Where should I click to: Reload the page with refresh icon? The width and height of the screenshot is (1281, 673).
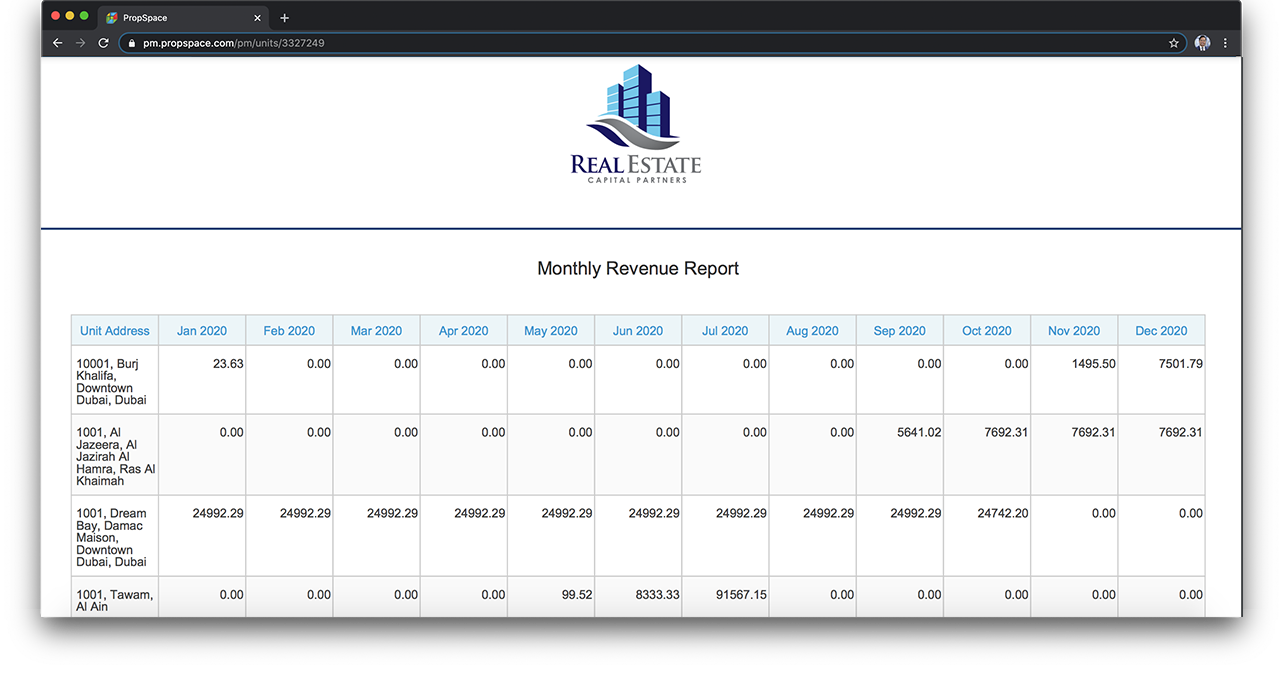click(x=103, y=43)
